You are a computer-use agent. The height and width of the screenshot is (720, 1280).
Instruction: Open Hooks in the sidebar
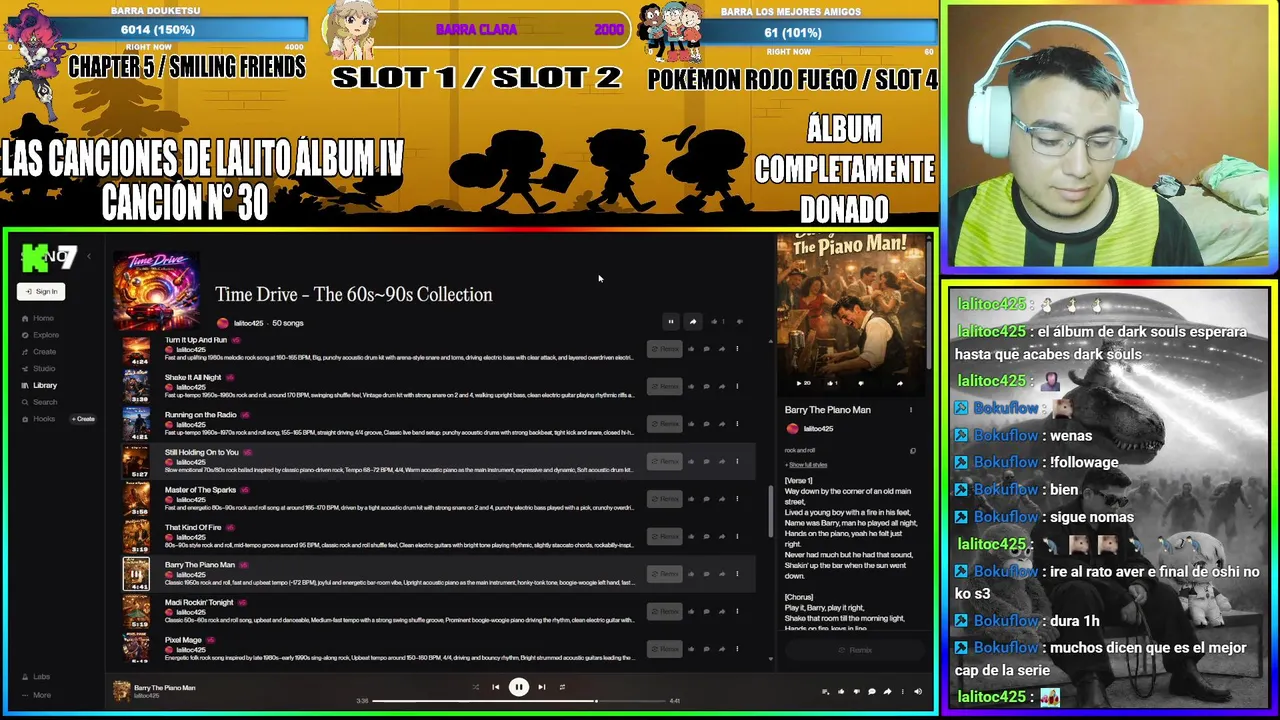(x=38, y=419)
